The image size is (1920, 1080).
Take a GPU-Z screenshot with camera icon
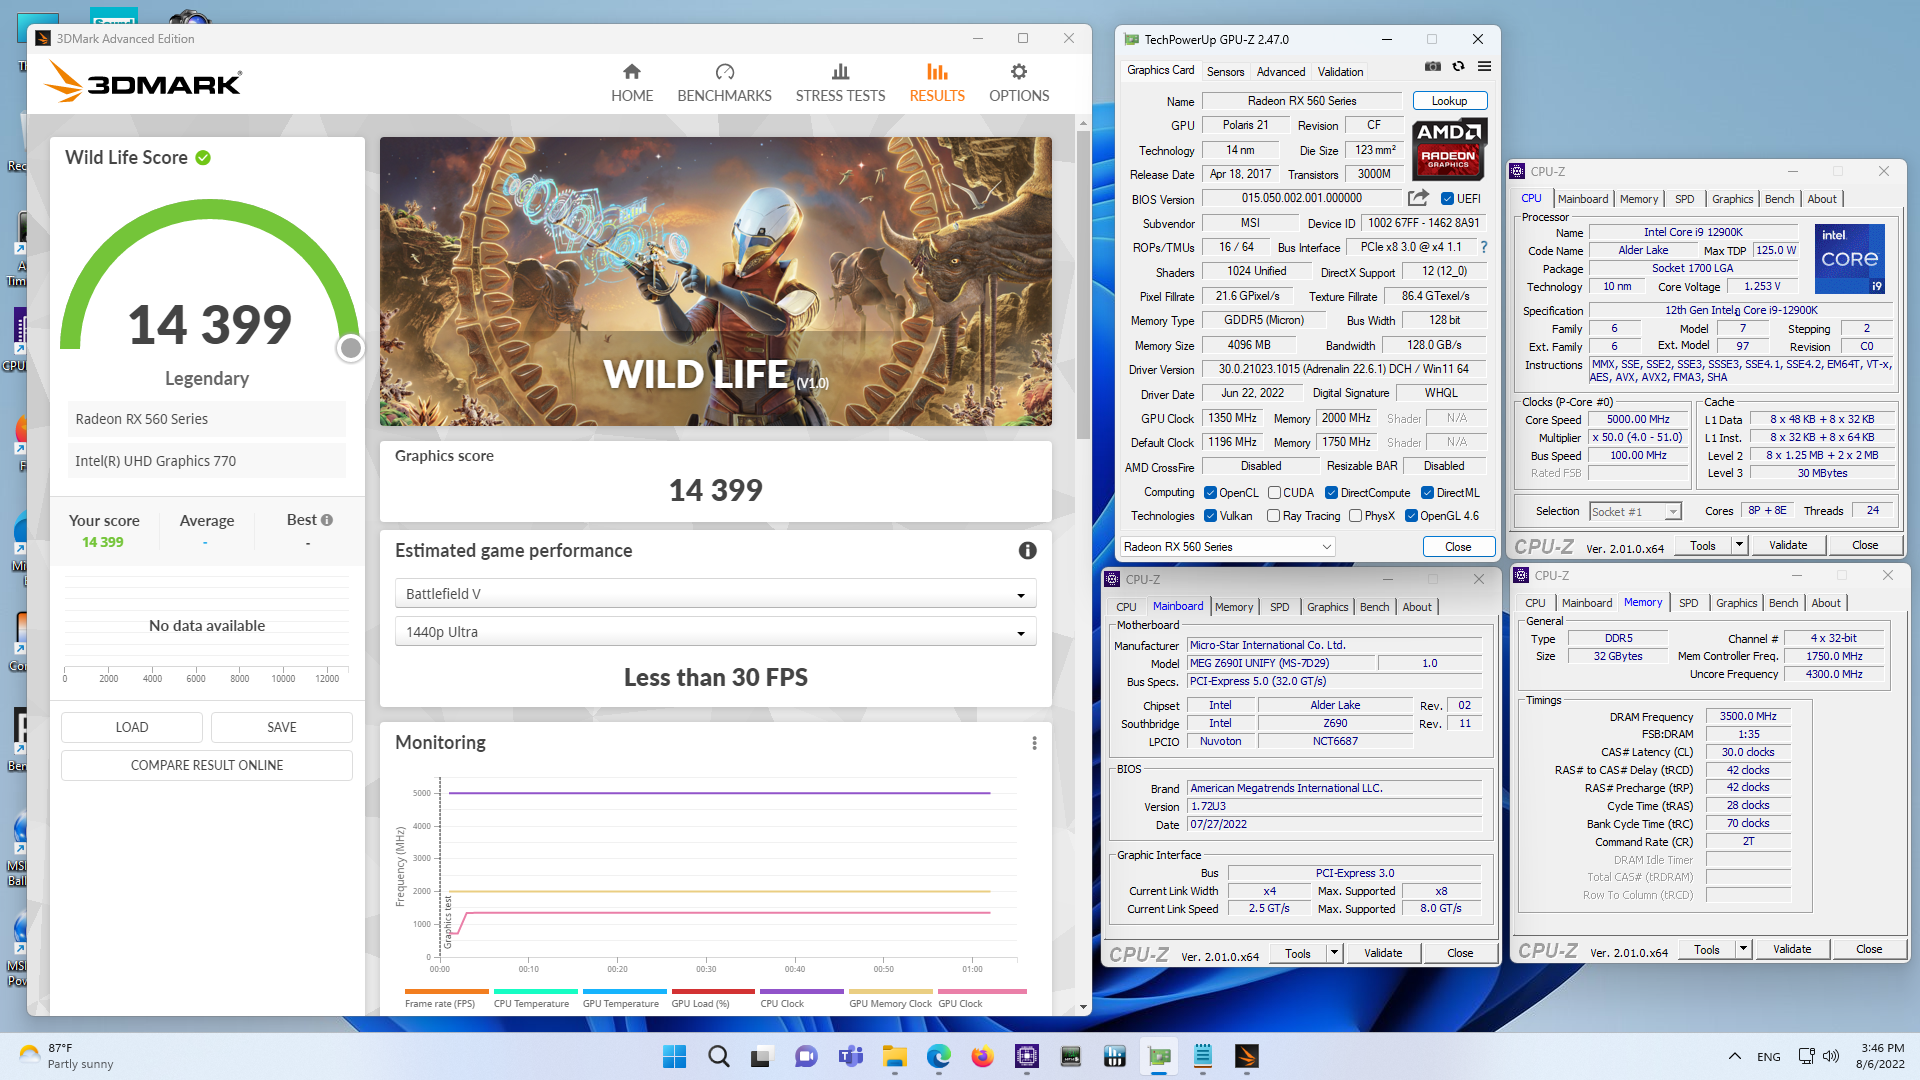click(1433, 67)
